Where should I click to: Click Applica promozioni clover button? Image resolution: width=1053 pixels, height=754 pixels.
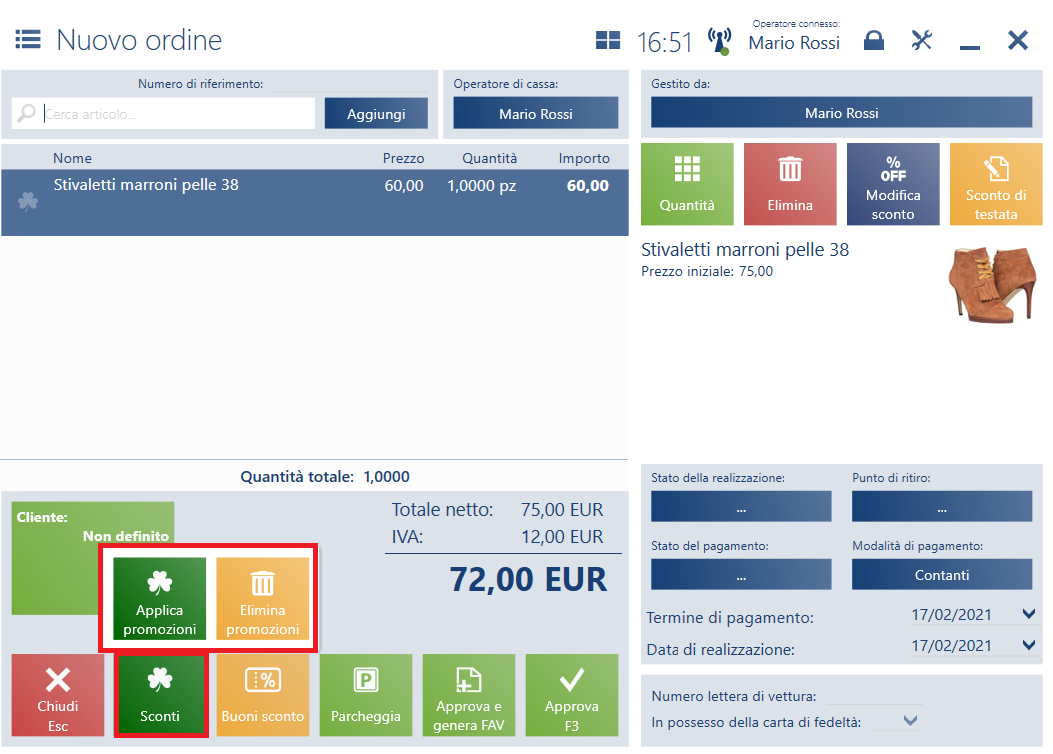160,599
